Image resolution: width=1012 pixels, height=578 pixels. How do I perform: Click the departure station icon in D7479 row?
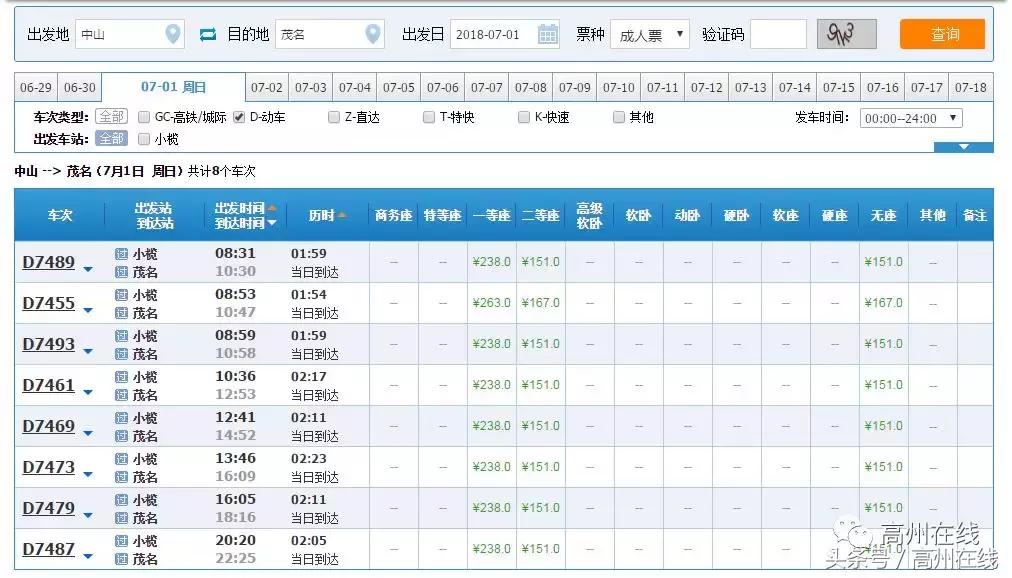click(x=121, y=499)
